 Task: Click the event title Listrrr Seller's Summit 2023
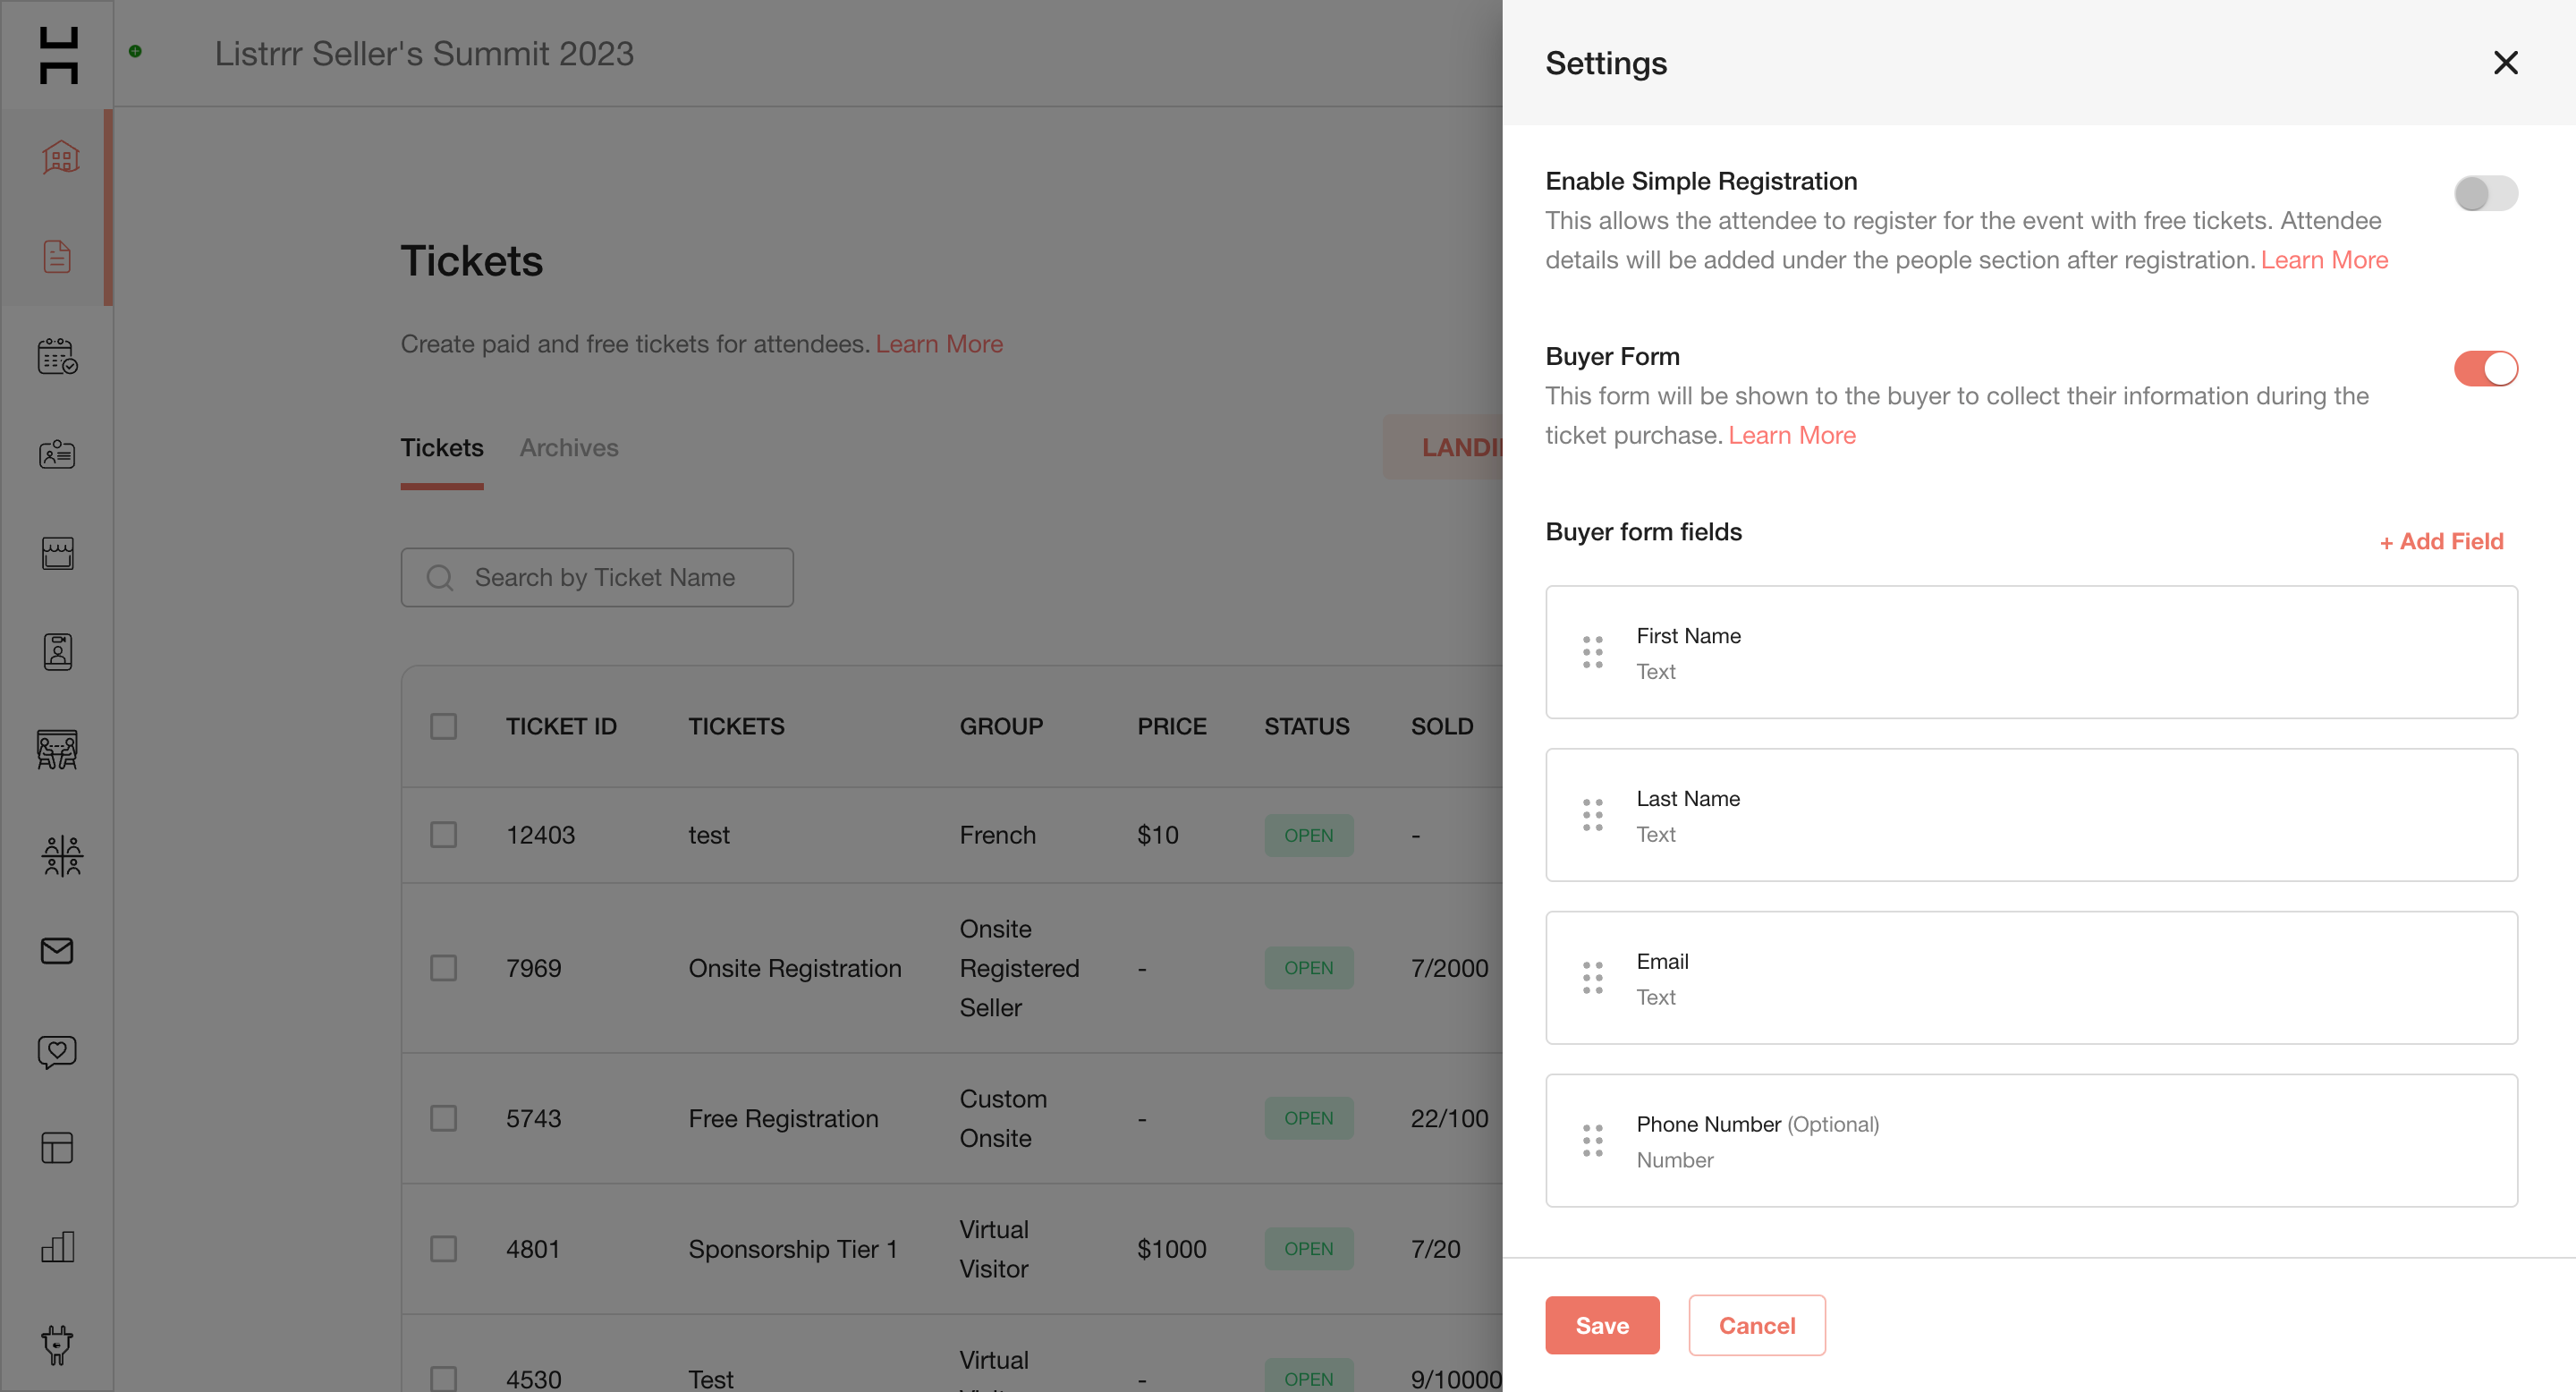click(424, 53)
